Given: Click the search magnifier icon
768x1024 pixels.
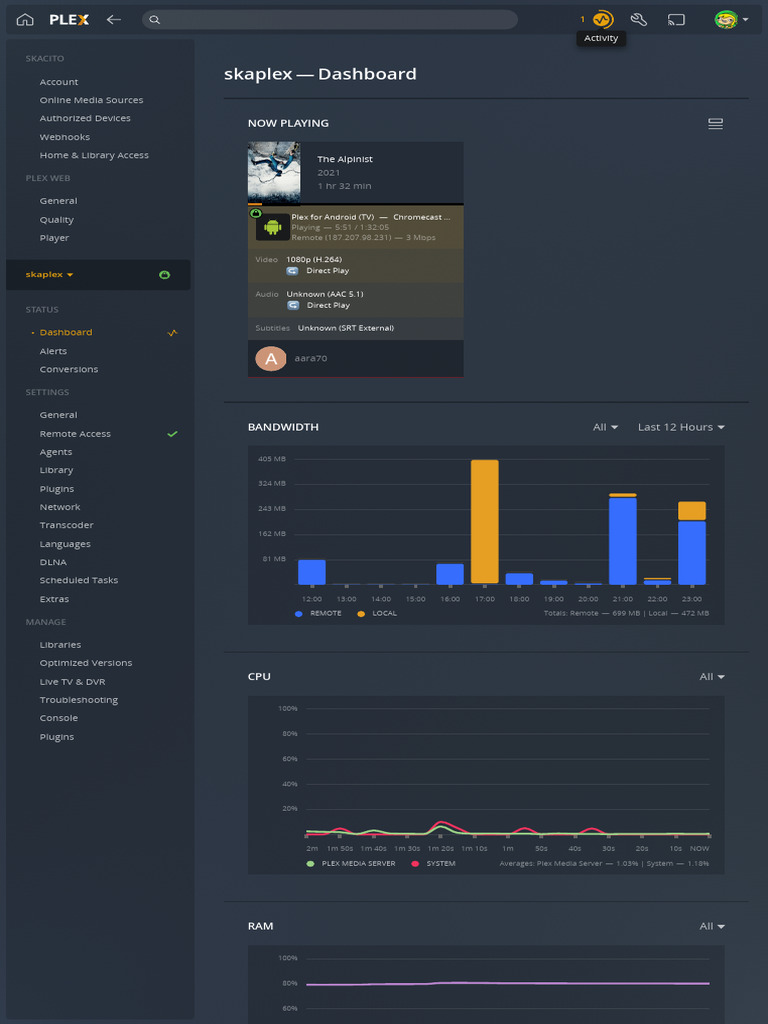Looking at the screenshot, I should click(154, 20).
